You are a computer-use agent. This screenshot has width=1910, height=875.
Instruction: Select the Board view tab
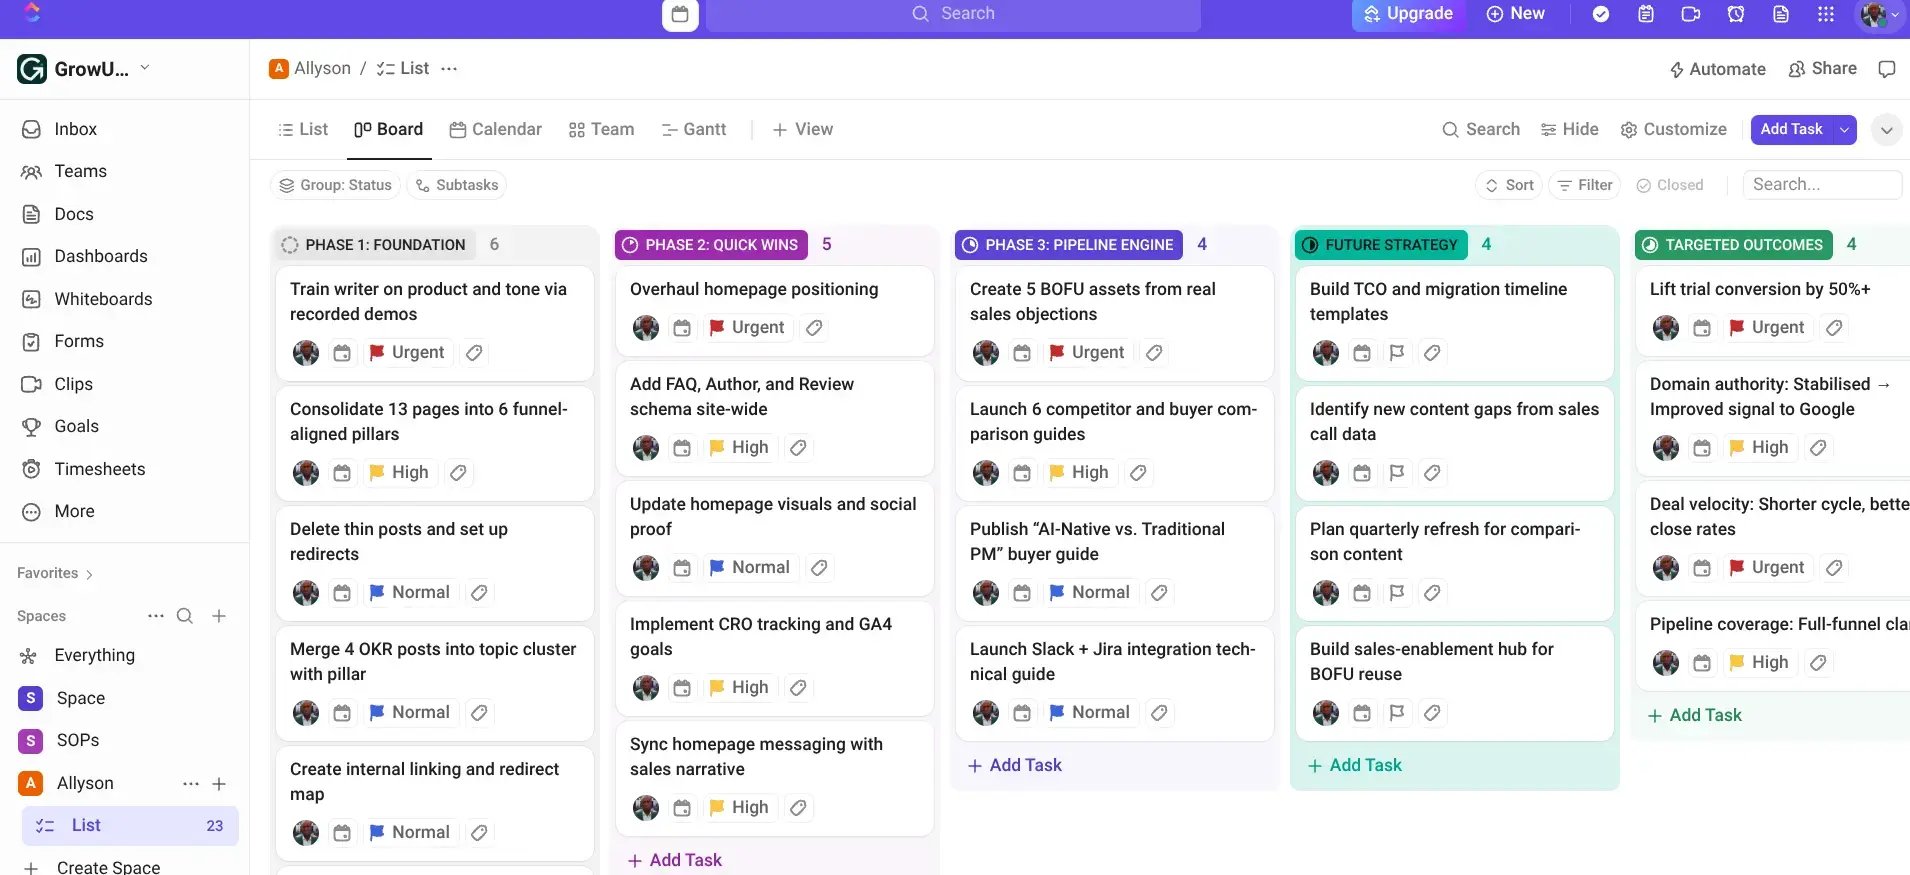389,129
